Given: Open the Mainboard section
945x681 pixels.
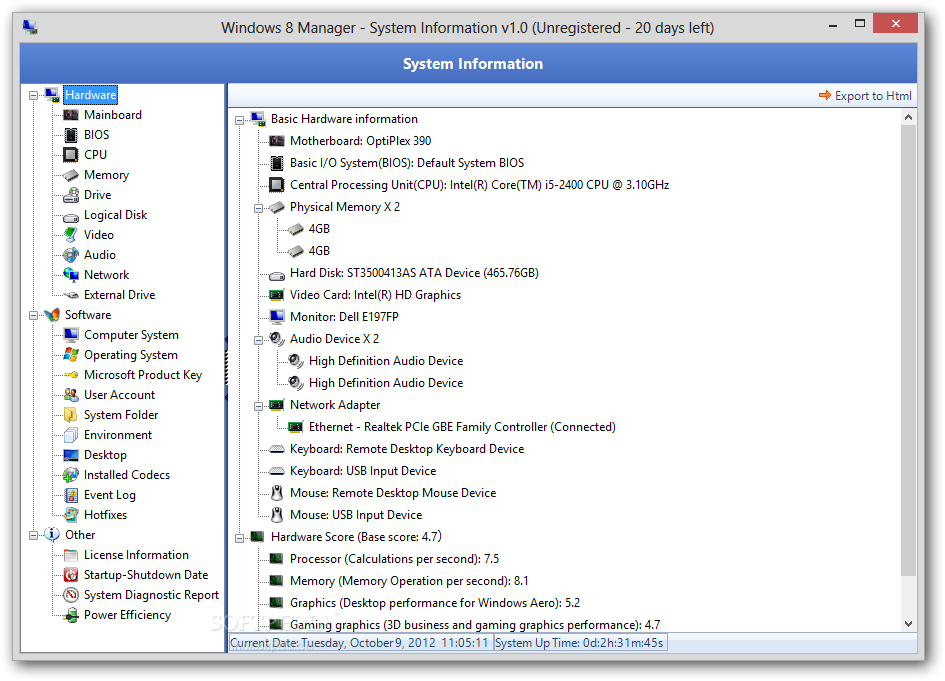Looking at the screenshot, I should [113, 115].
